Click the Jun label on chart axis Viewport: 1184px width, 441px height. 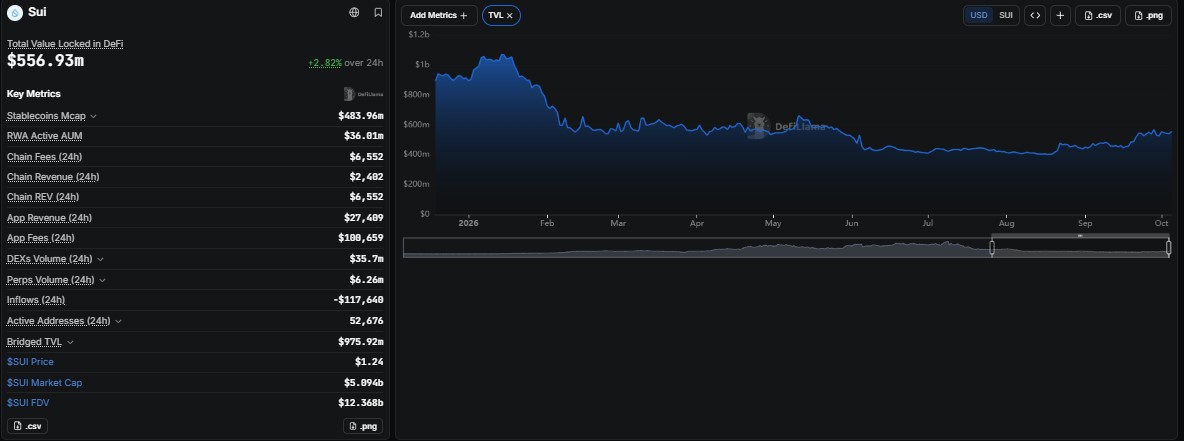click(852, 224)
